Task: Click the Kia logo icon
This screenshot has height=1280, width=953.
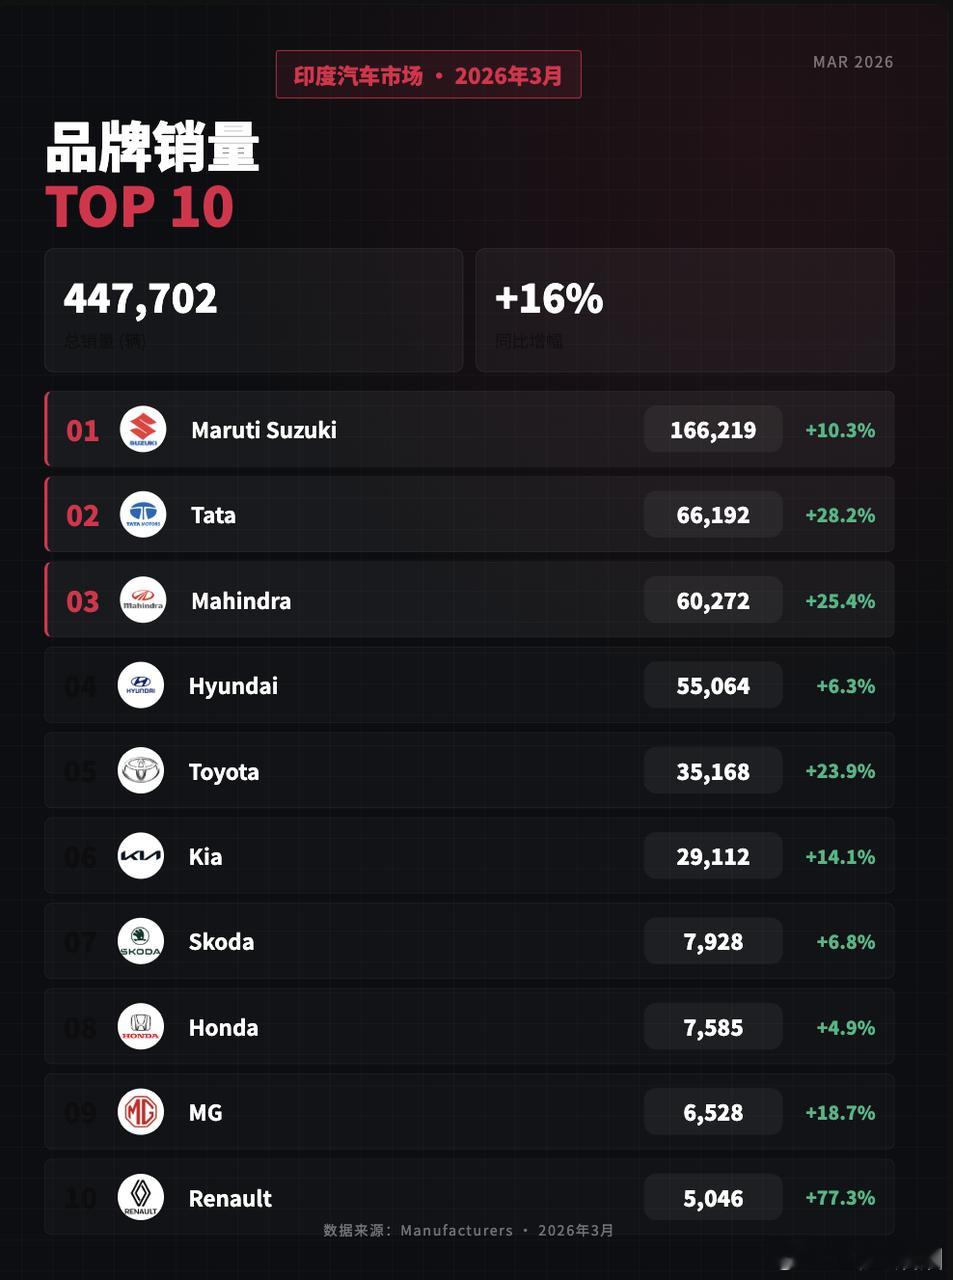Action: click(141, 856)
